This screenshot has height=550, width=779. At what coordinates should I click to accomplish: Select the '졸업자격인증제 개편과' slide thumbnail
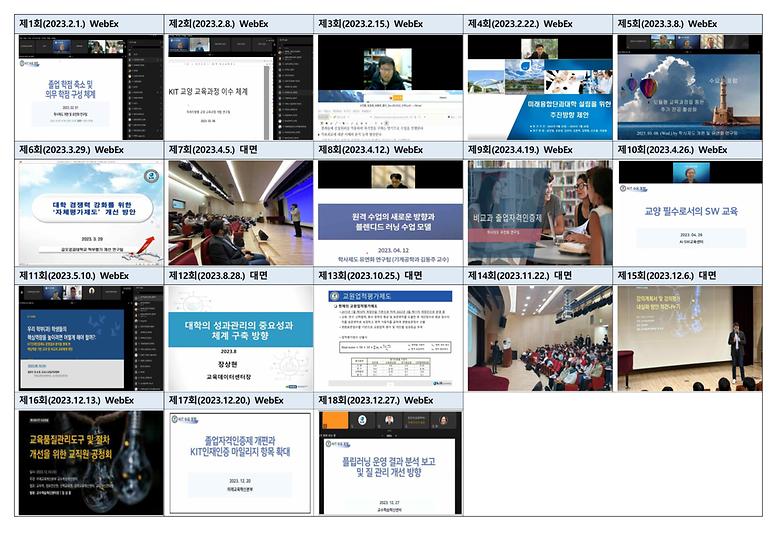(x=239, y=462)
